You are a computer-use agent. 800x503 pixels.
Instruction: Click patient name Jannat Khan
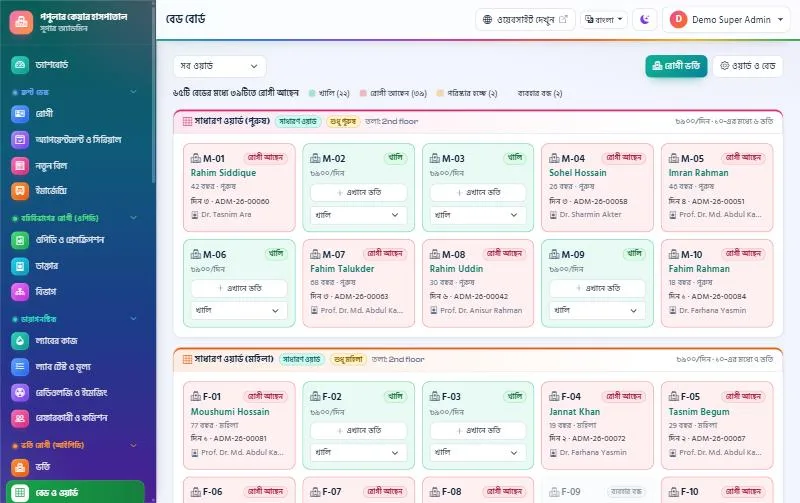(x=574, y=412)
